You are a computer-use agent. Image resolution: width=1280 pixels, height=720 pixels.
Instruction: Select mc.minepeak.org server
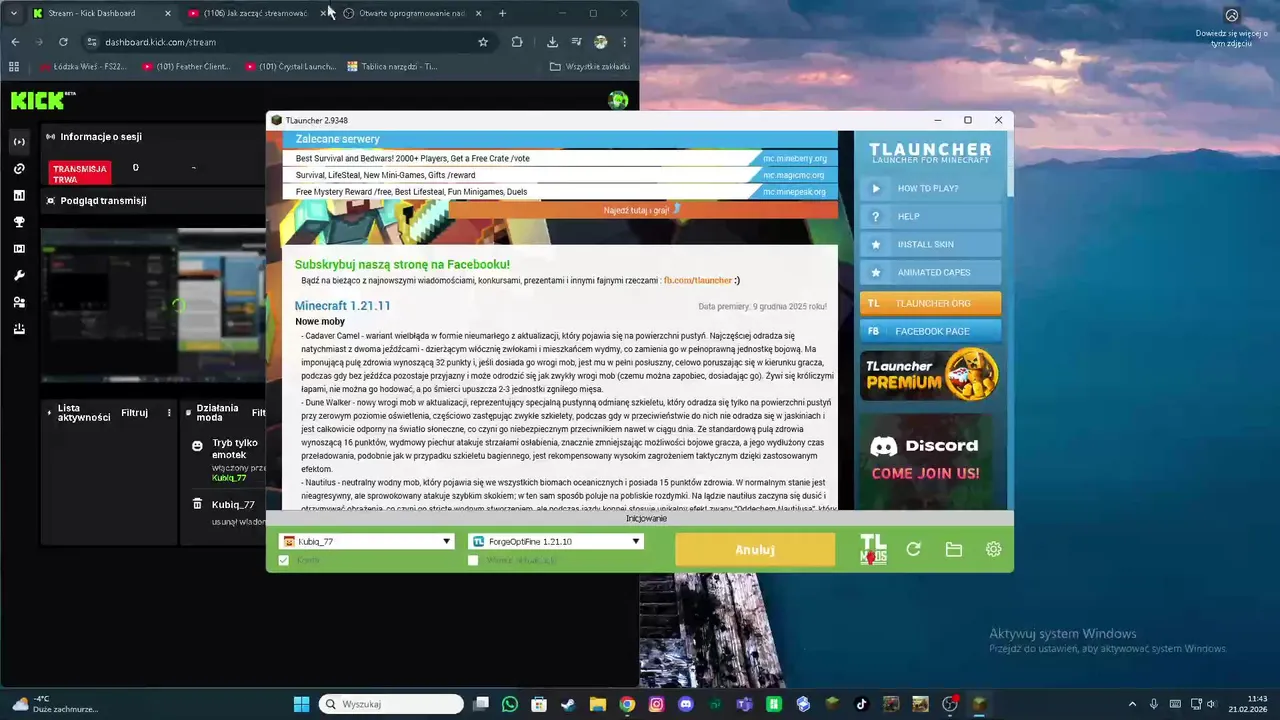pos(795,191)
